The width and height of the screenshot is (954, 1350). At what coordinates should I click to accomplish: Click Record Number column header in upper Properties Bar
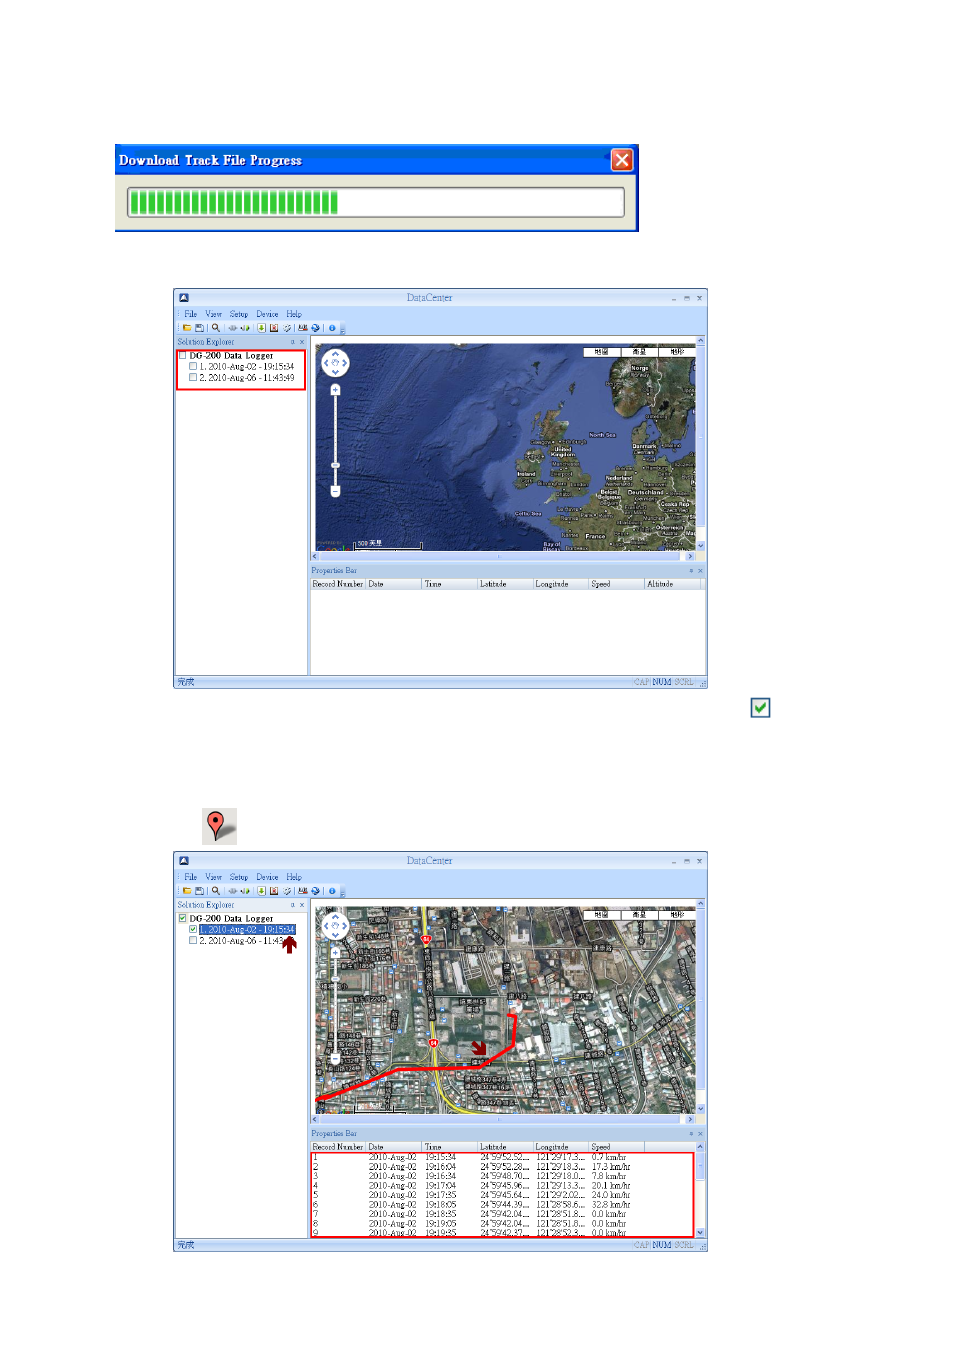pos(338,584)
